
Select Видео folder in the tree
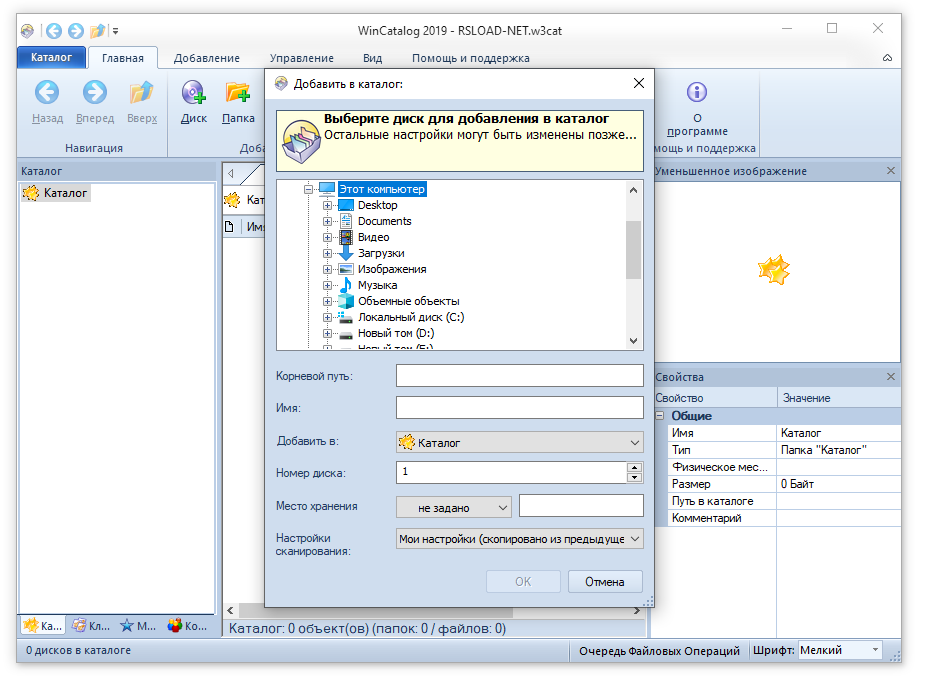[373, 237]
